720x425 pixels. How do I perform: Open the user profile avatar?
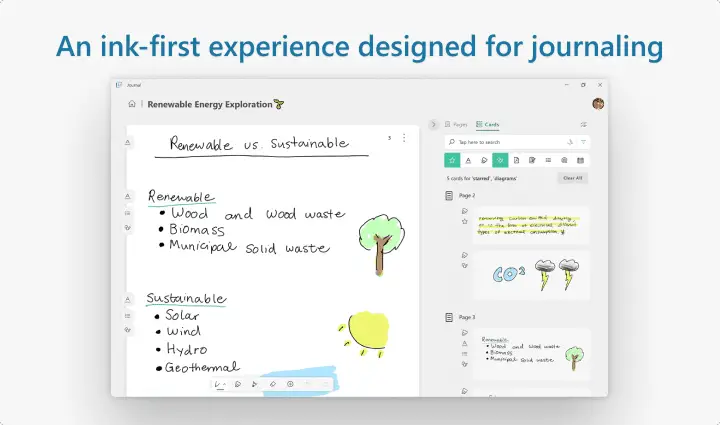click(598, 104)
